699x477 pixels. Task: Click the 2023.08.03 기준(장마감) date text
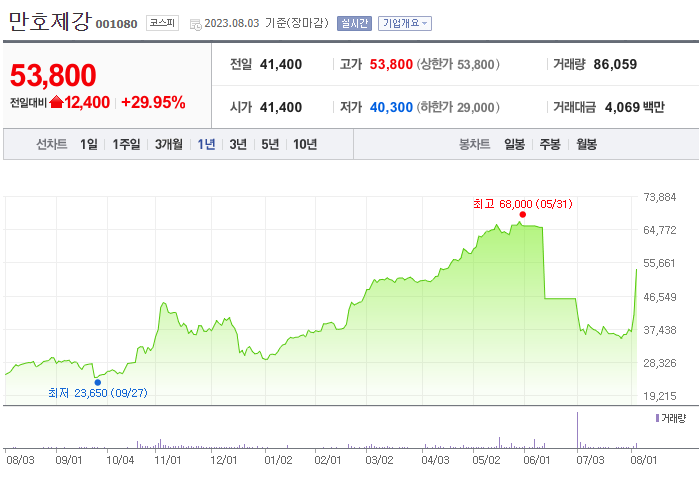pyautogui.click(x=266, y=23)
